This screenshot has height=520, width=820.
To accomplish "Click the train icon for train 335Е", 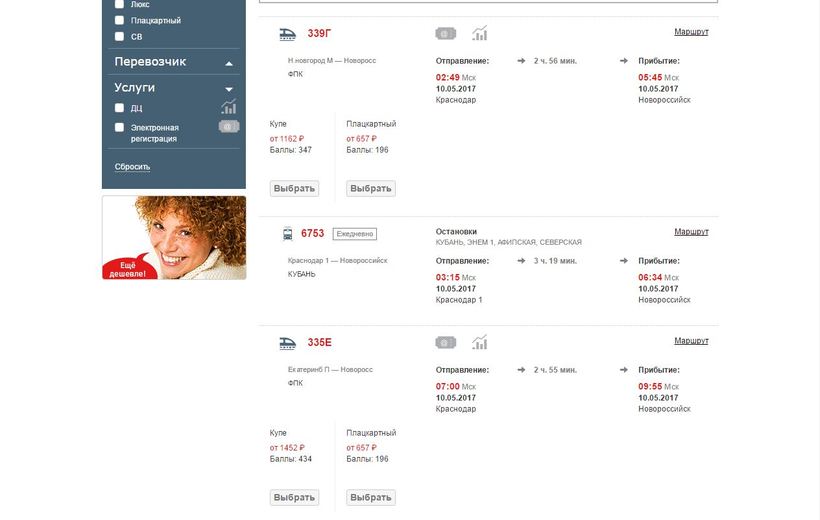I will [287, 343].
